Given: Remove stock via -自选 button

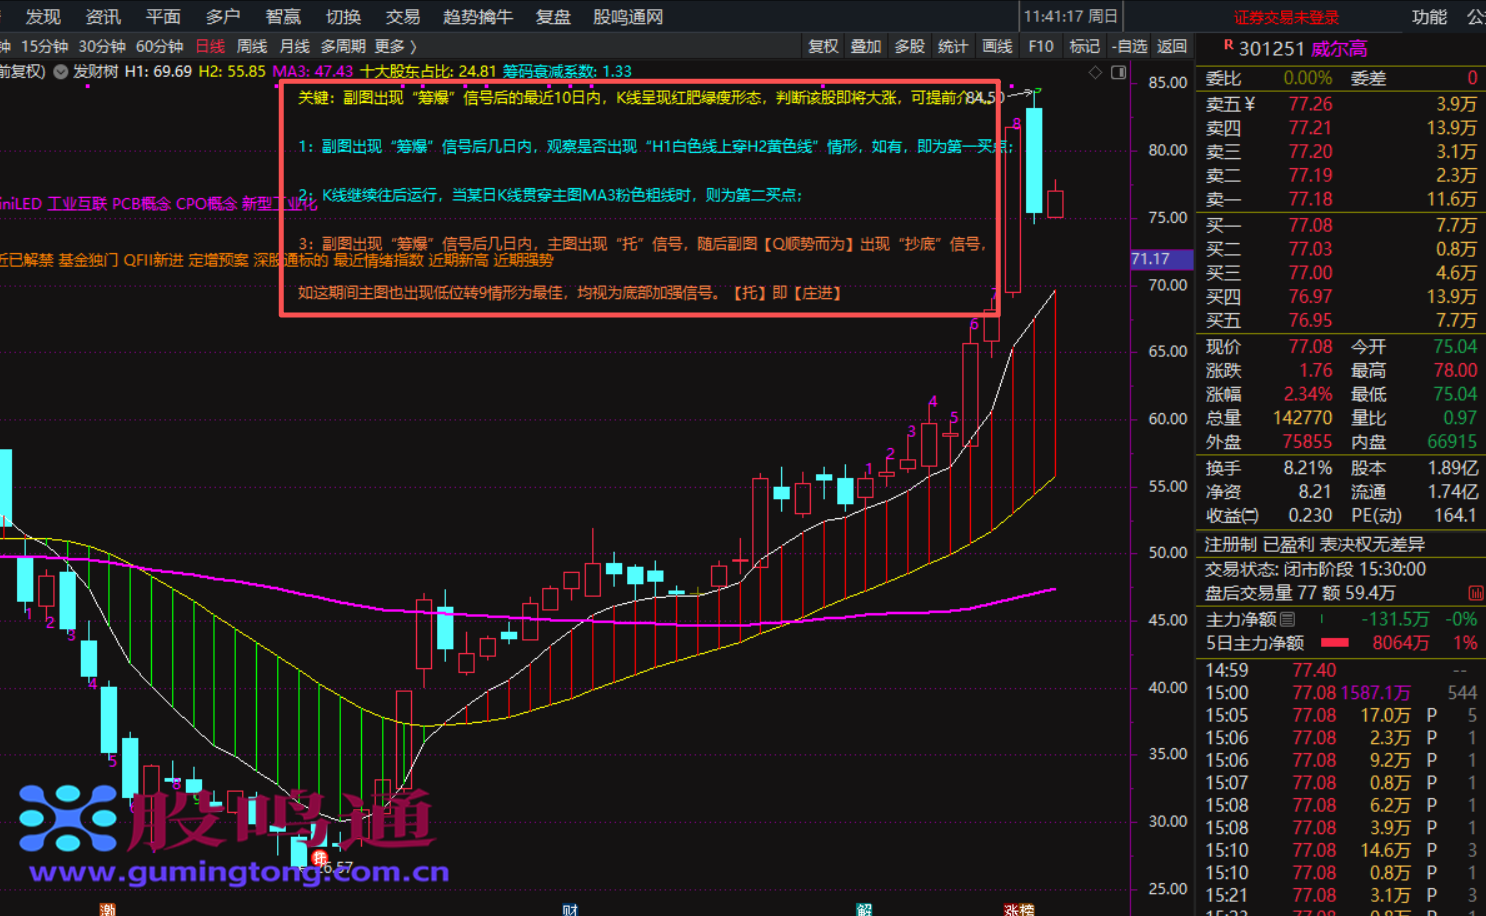Looking at the screenshot, I should pos(1130,46).
